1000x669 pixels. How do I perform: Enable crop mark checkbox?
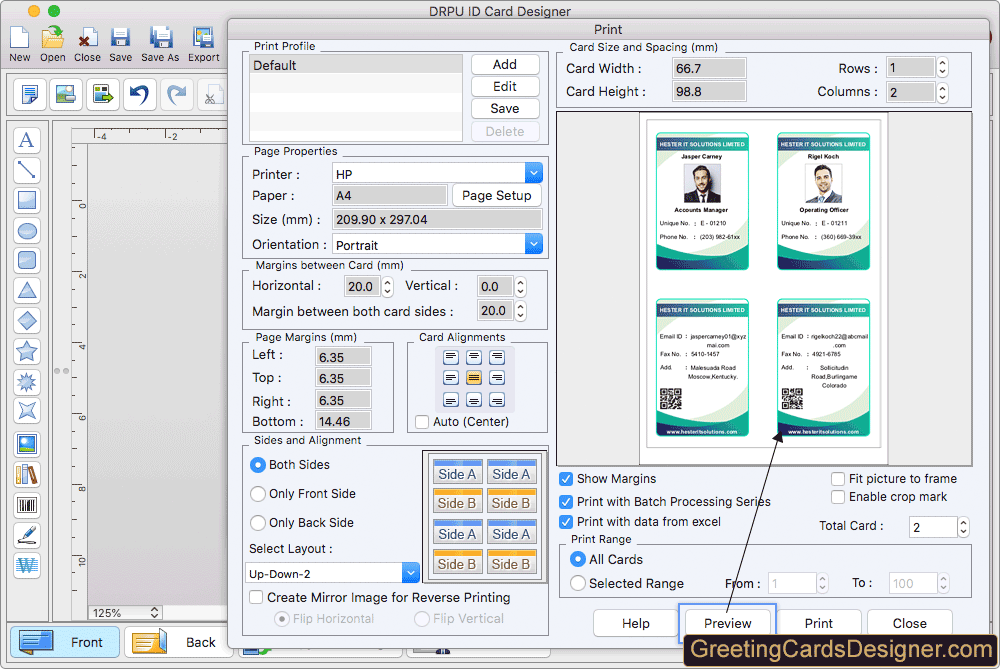click(838, 497)
